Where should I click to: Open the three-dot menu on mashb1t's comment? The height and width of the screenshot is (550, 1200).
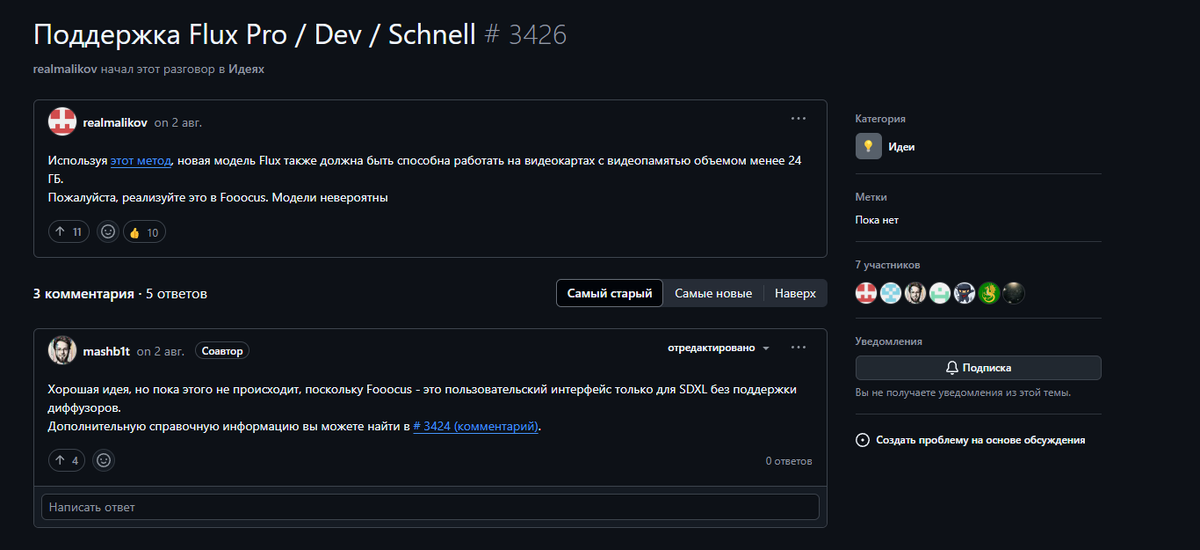(798, 347)
